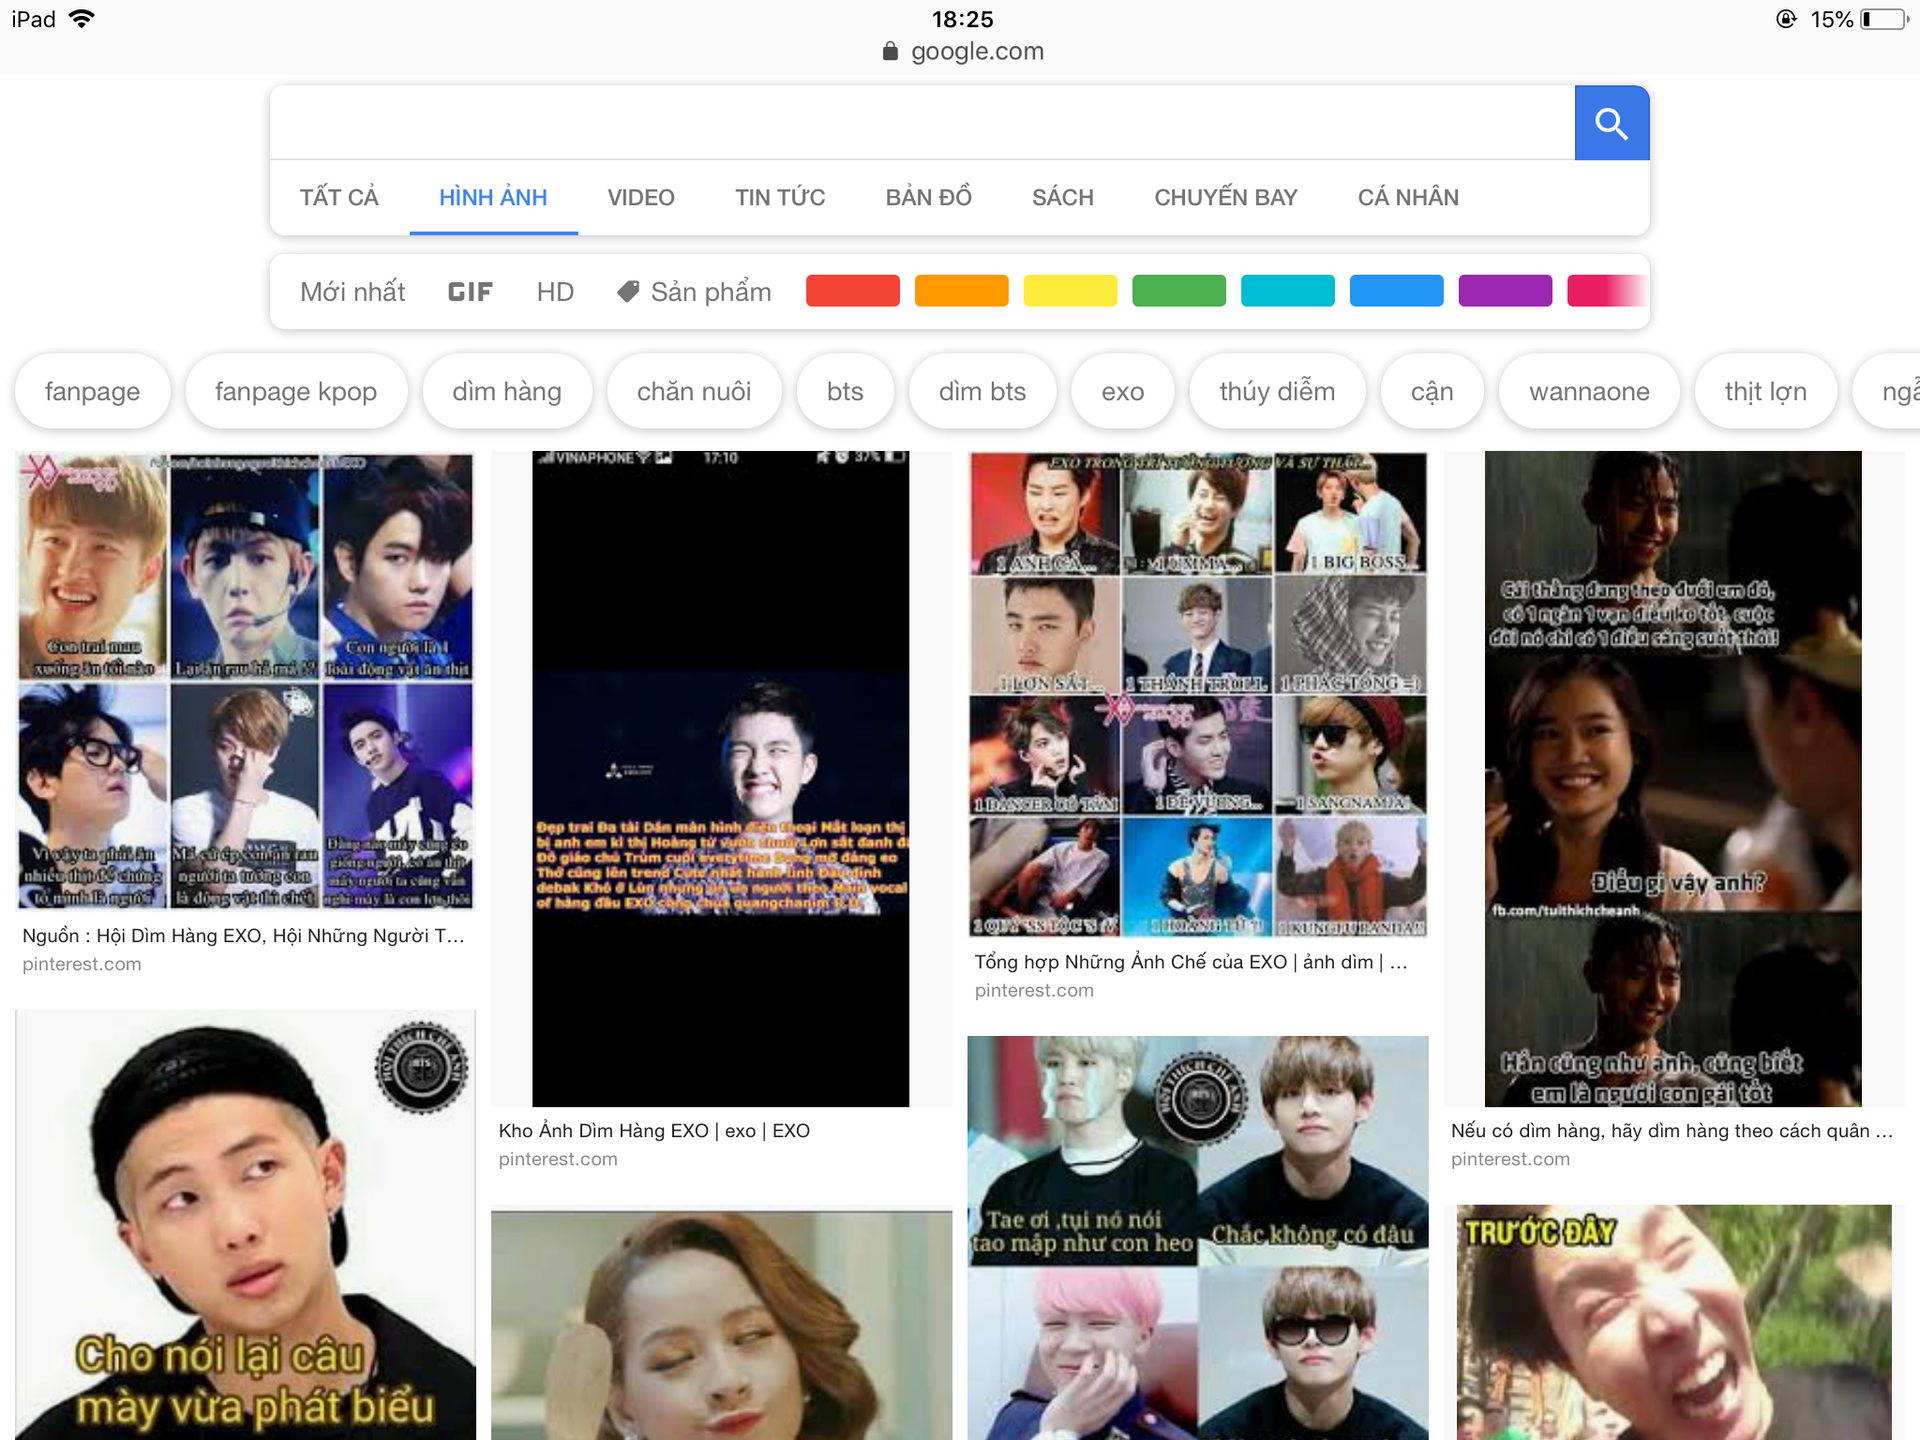Tap the Sản phẩm tag filter

(695, 292)
